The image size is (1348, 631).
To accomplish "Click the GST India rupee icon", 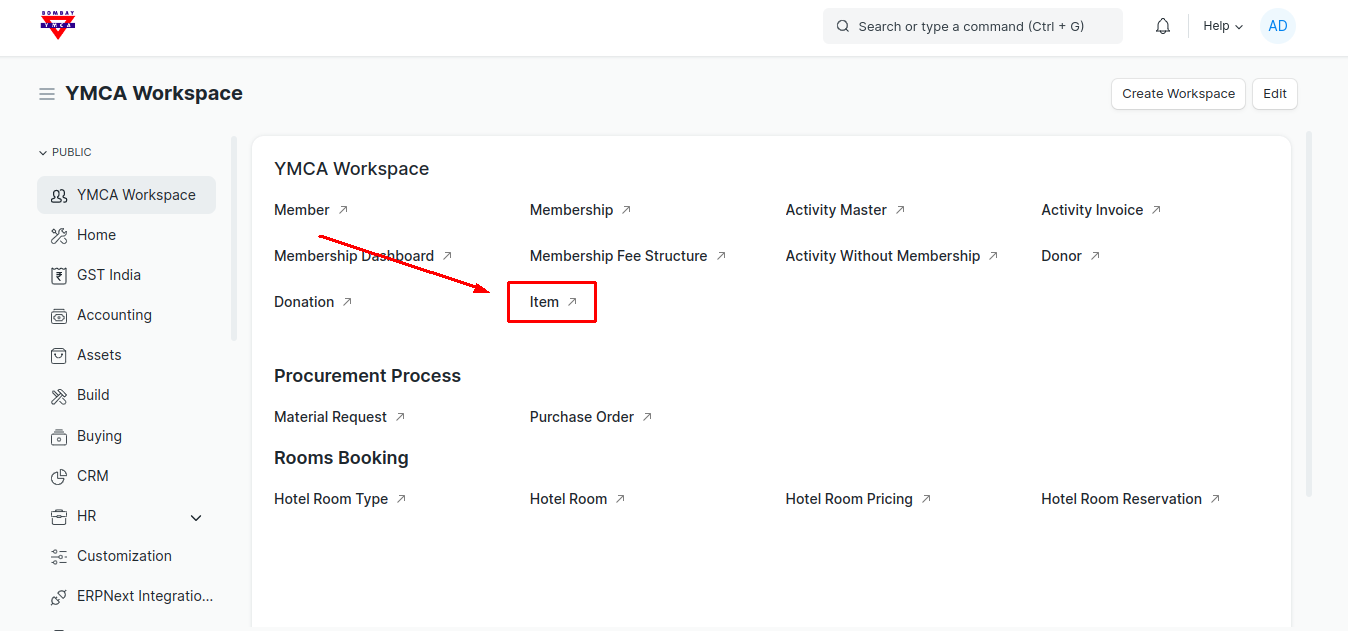I will tap(59, 275).
